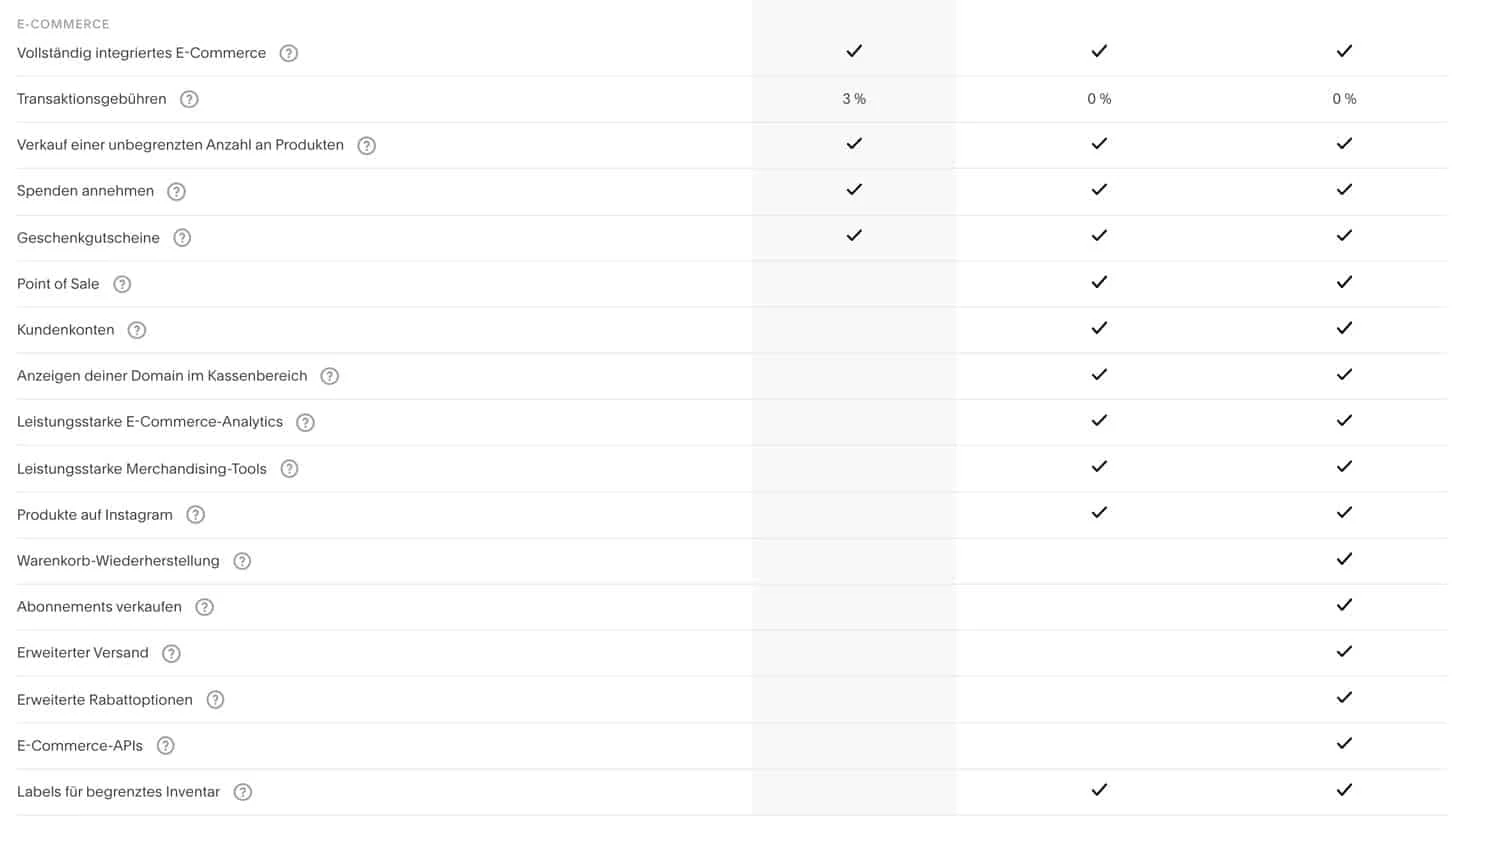Select the Verkauf einer unbegrenzten Anzahl row
This screenshot has height=846, width=1500.
[180, 145]
